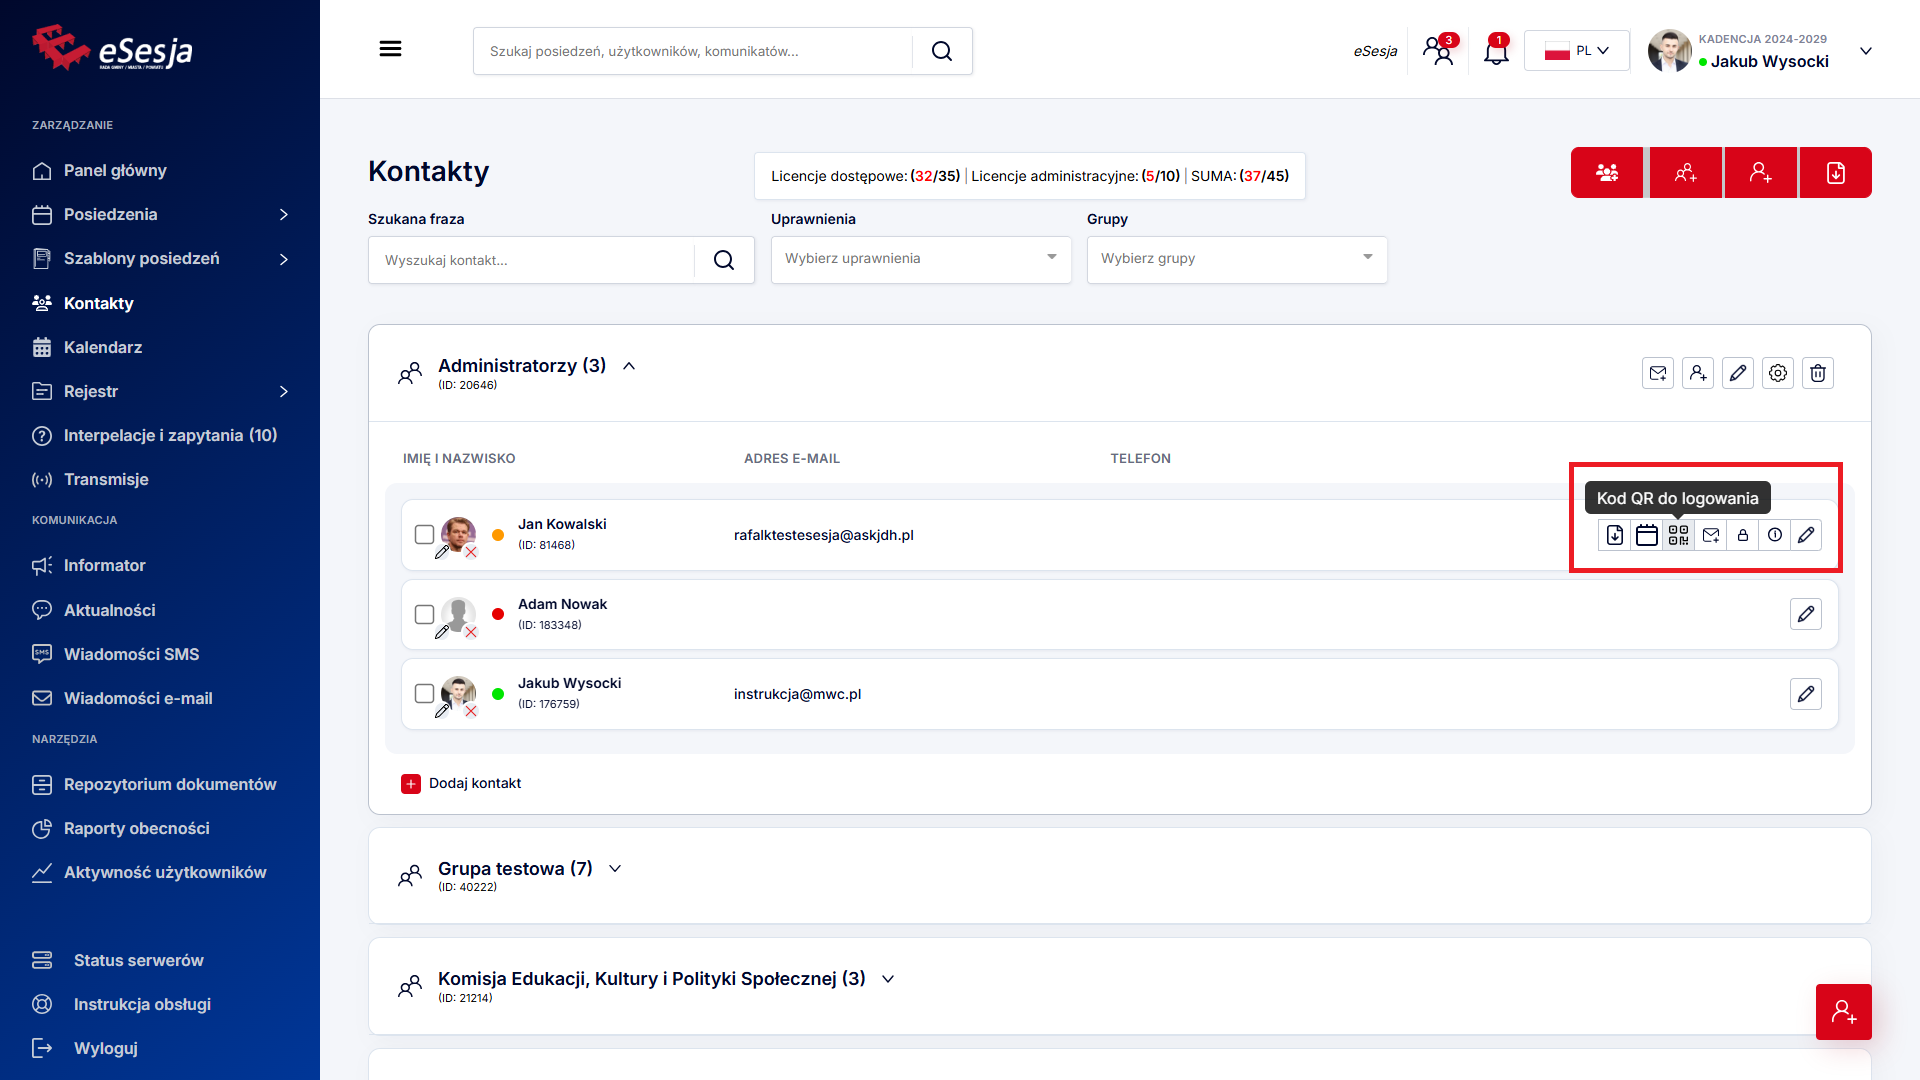The width and height of the screenshot is (1920, 1080).
Task: Focus the Wyszukaj kontakt search field
Action: [530, 260]
